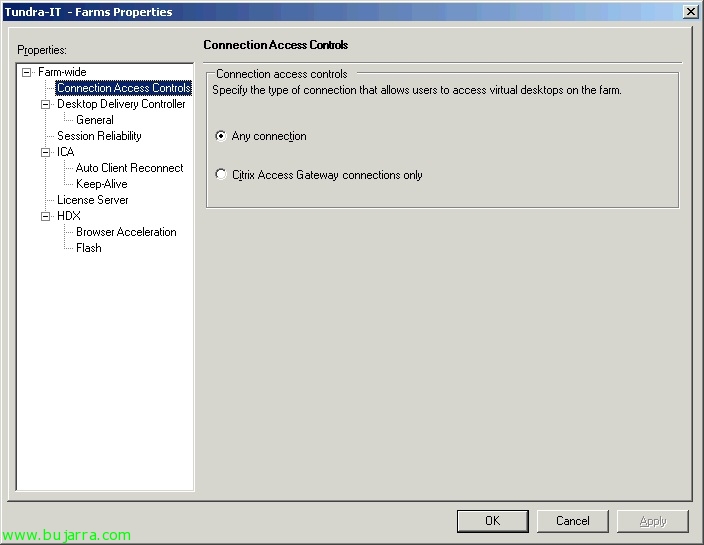Click the Apply button

(x=652, y=521)
